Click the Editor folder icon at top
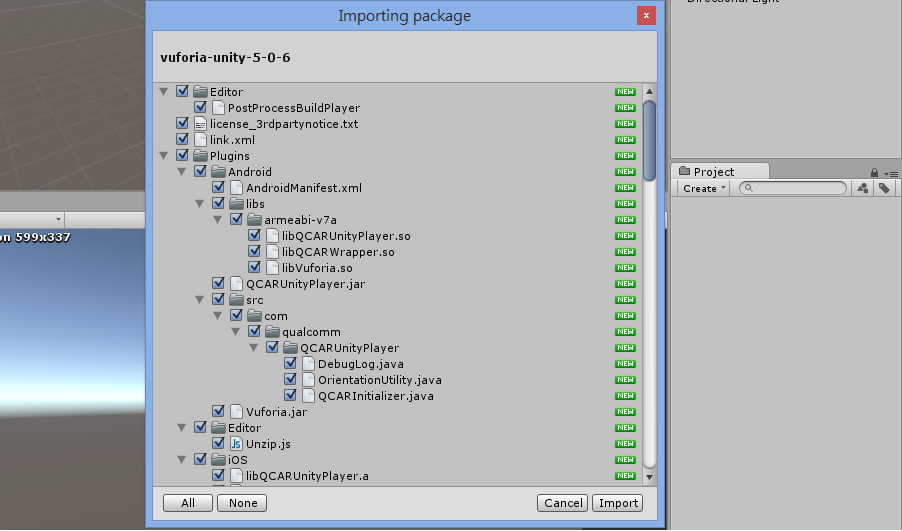The width and height of the screenshot is (902, 531). [x=200, y=91]
